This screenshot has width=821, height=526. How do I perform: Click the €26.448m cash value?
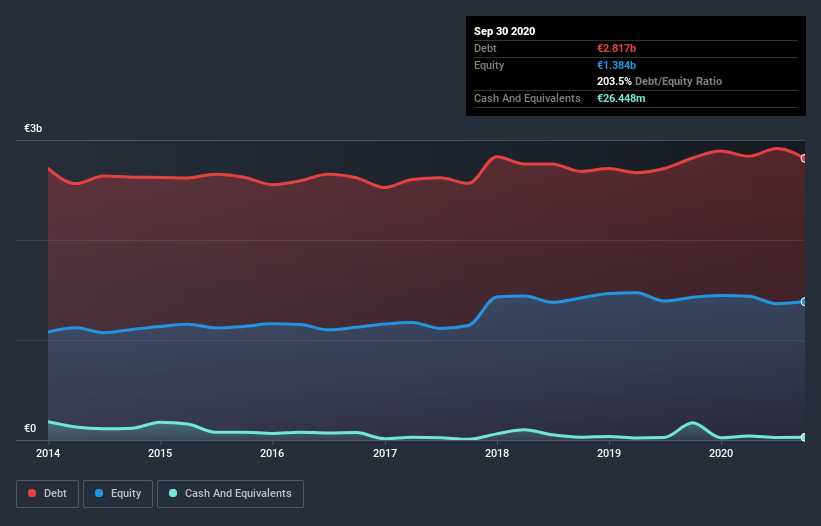pyautogui.click(x=621, y=98)
